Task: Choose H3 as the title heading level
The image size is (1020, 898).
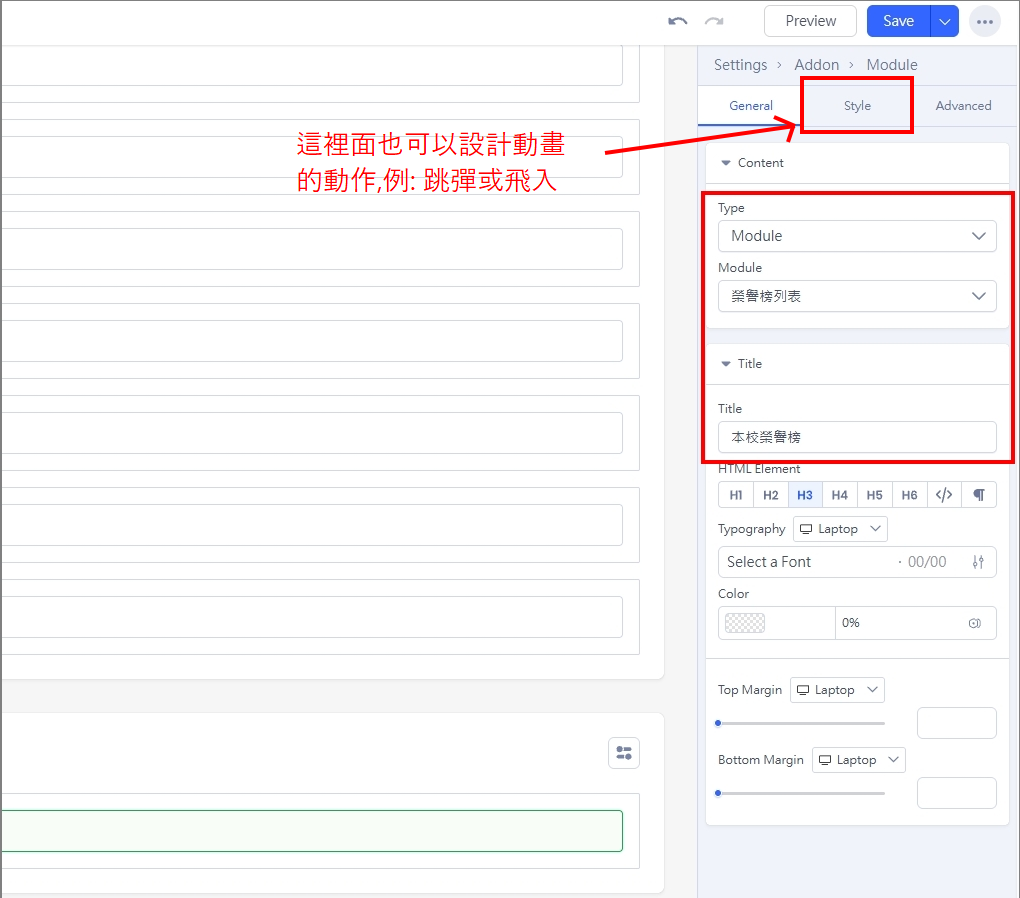Action: coord(805,495)
